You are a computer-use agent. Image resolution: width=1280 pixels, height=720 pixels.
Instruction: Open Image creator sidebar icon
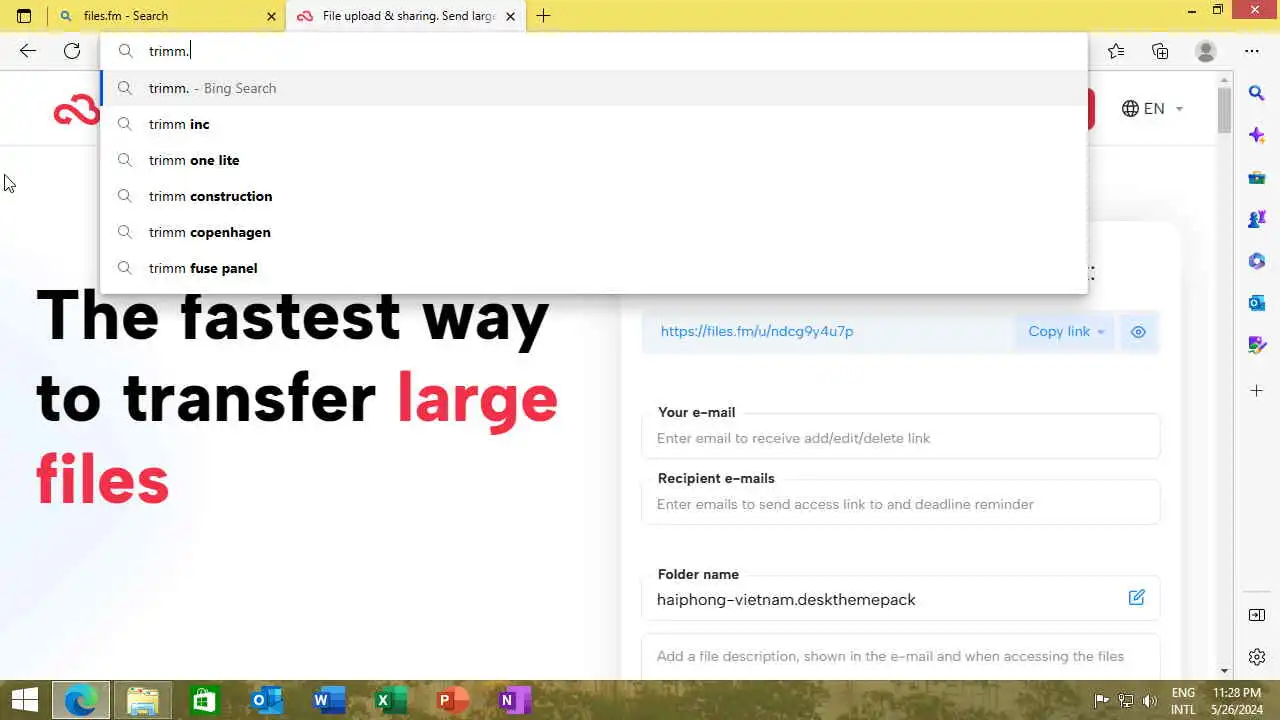[x=1257, y=345]
